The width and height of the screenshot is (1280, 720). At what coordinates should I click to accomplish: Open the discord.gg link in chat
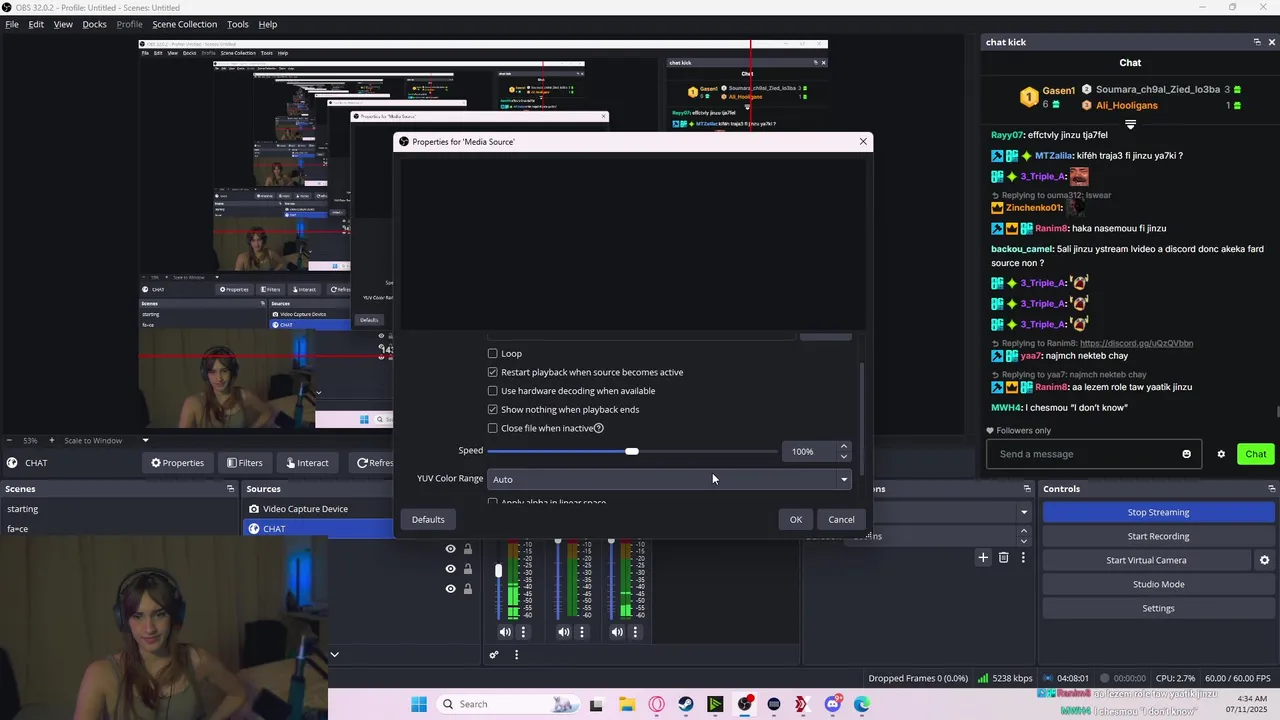point(1136,343)
